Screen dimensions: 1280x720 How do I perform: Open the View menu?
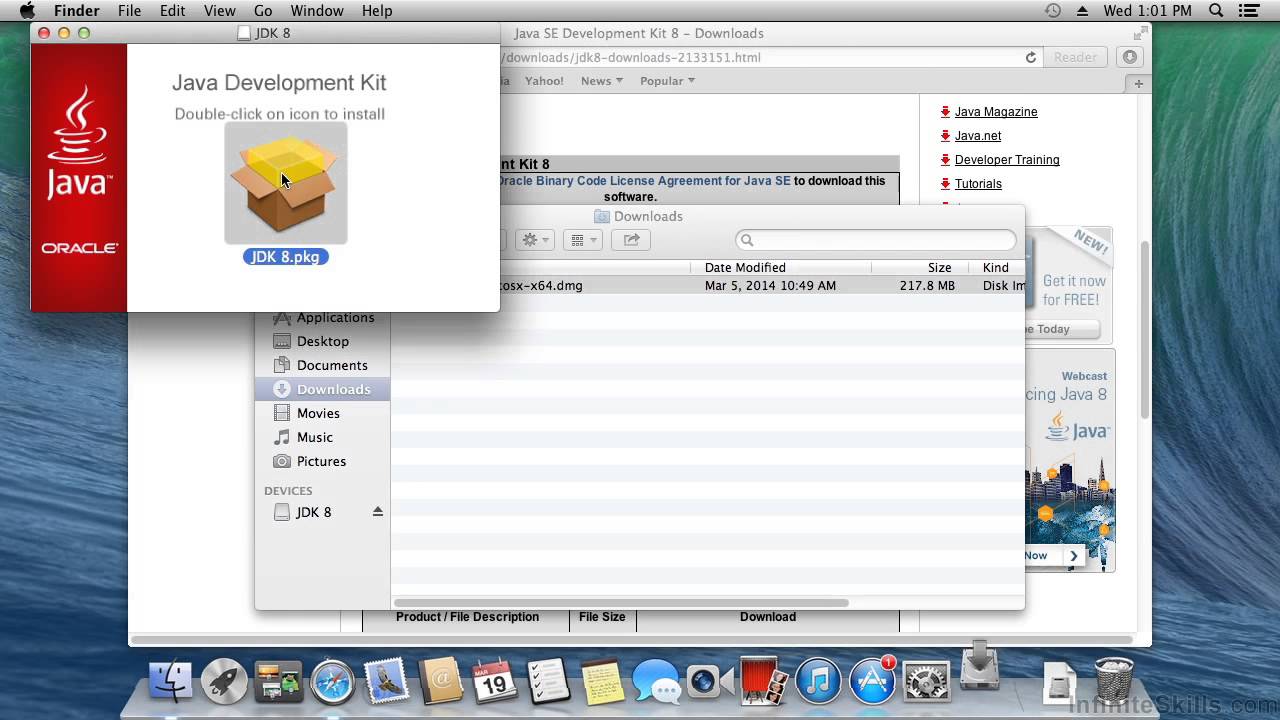219,11
